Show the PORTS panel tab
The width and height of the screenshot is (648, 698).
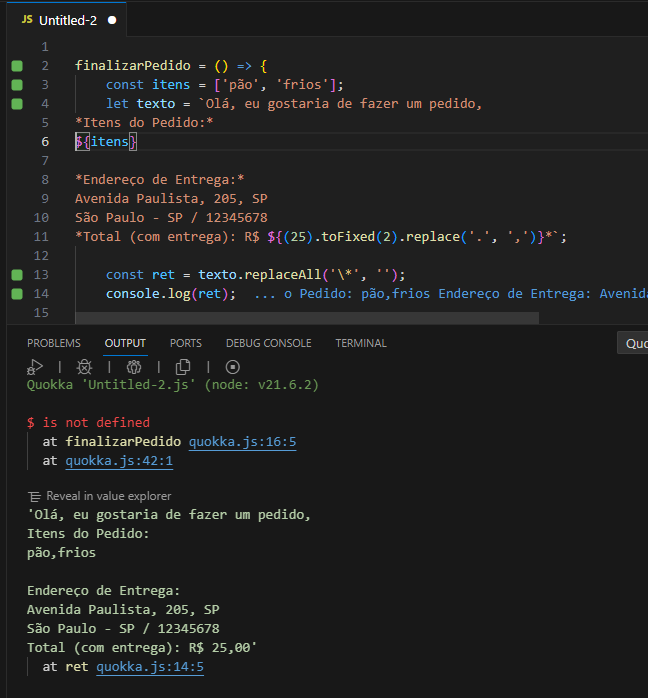[x=185, y=343]
